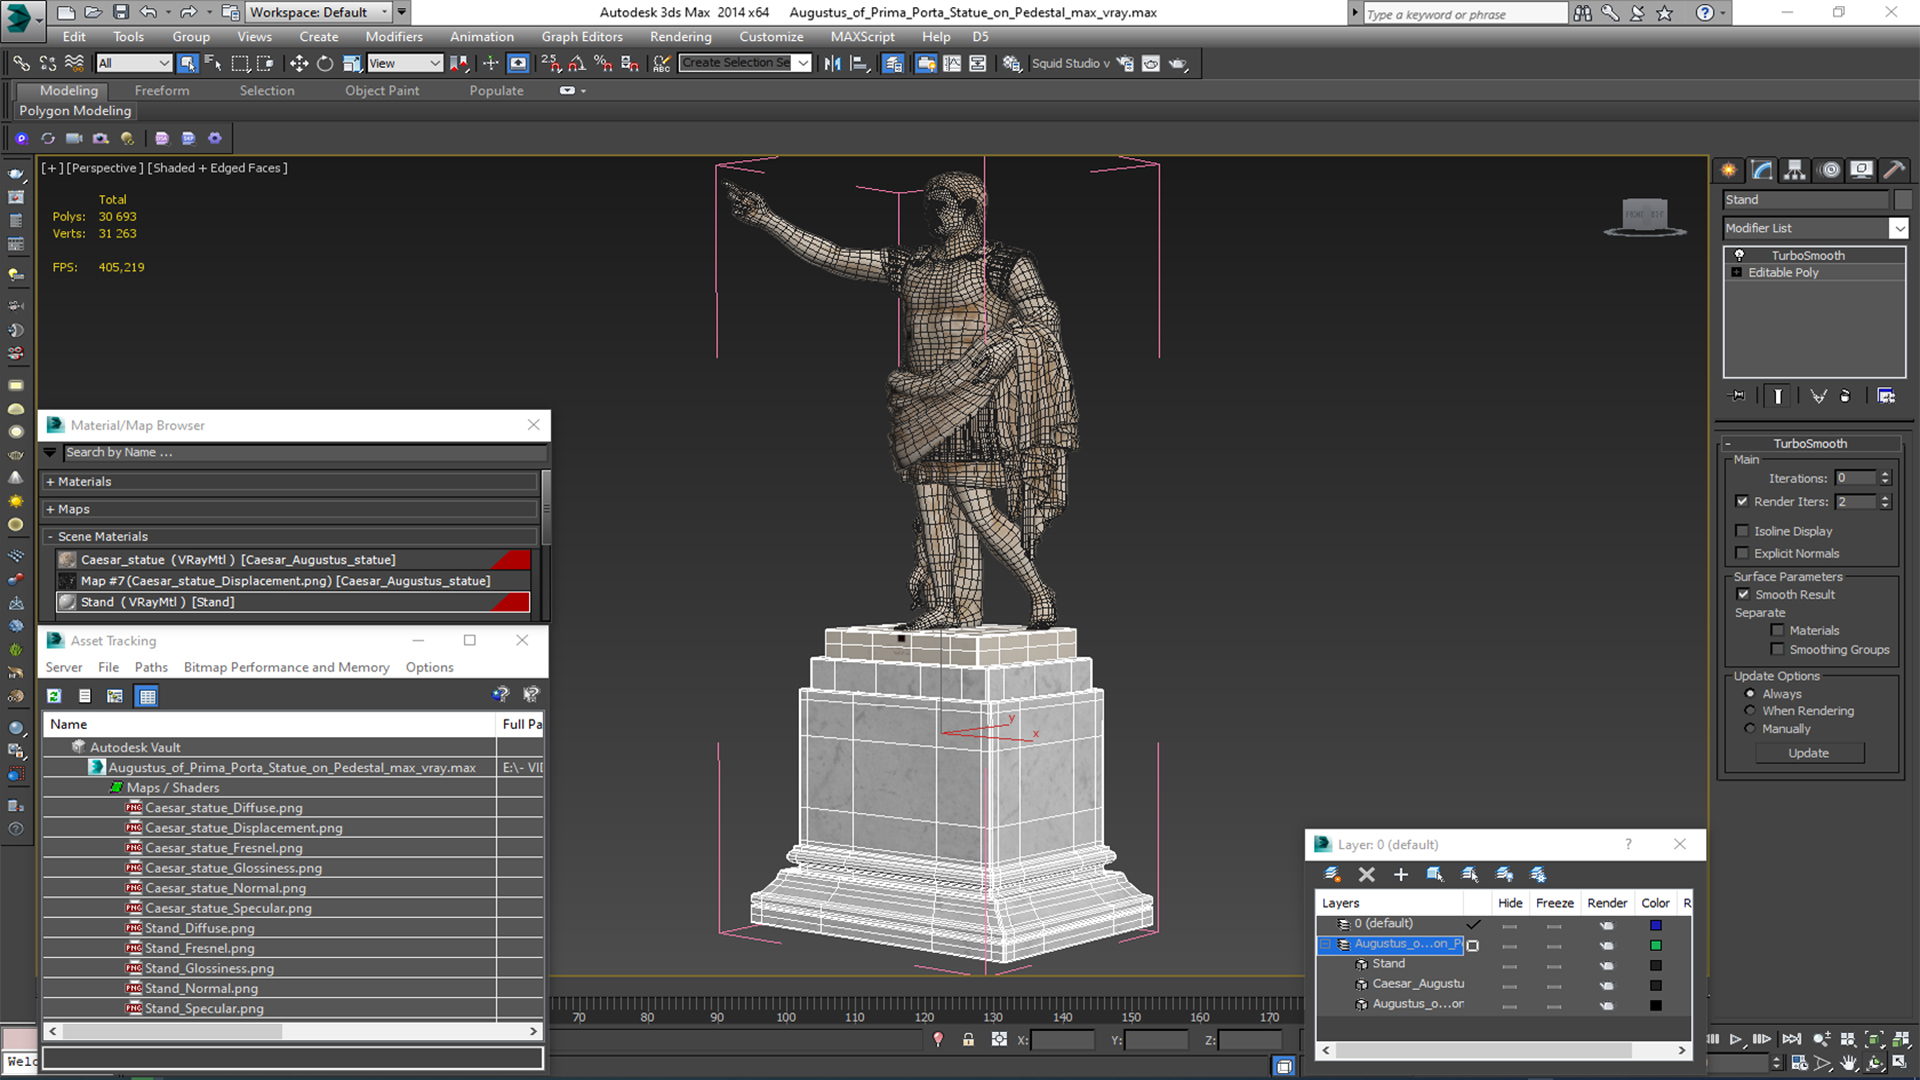Open MAXScript menu

click(862, 36)
